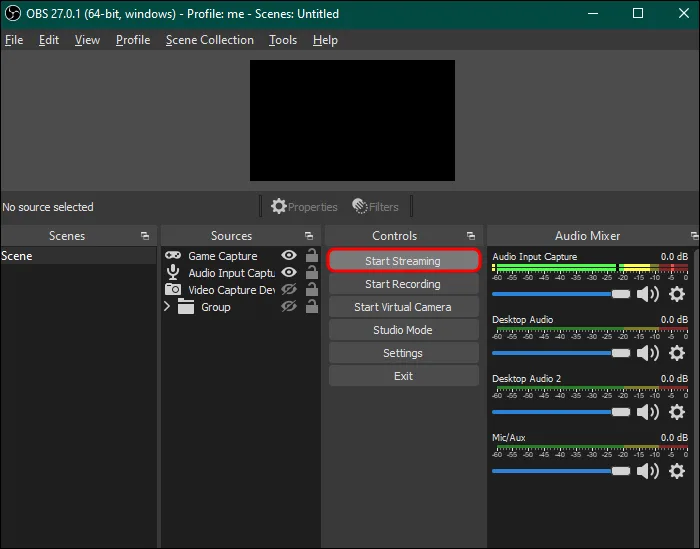The height and width of the screenshot is (549, 700).
Task: Click the Desktop Audio 2 mixer label
Action: (x=526, y=378)
